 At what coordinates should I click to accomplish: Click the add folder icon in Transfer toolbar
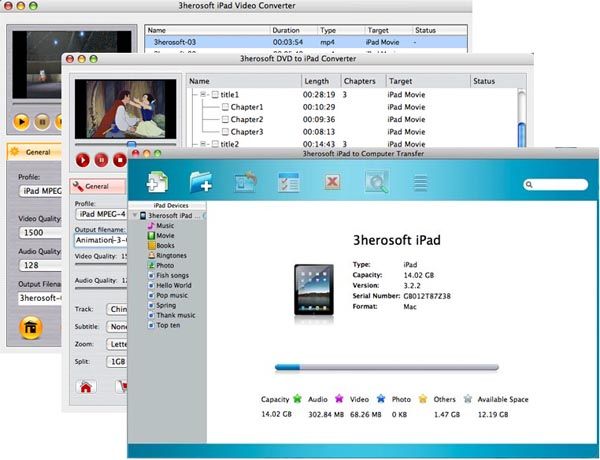[201, 181]
